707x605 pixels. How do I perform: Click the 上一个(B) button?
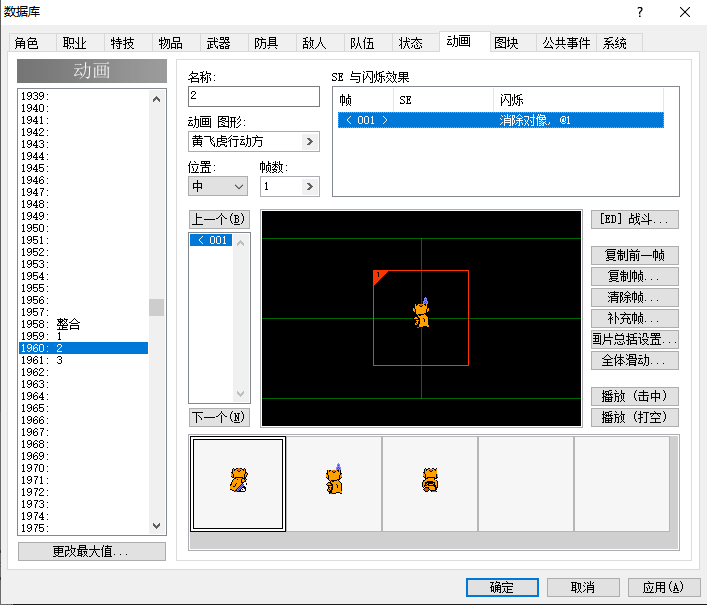219,219
